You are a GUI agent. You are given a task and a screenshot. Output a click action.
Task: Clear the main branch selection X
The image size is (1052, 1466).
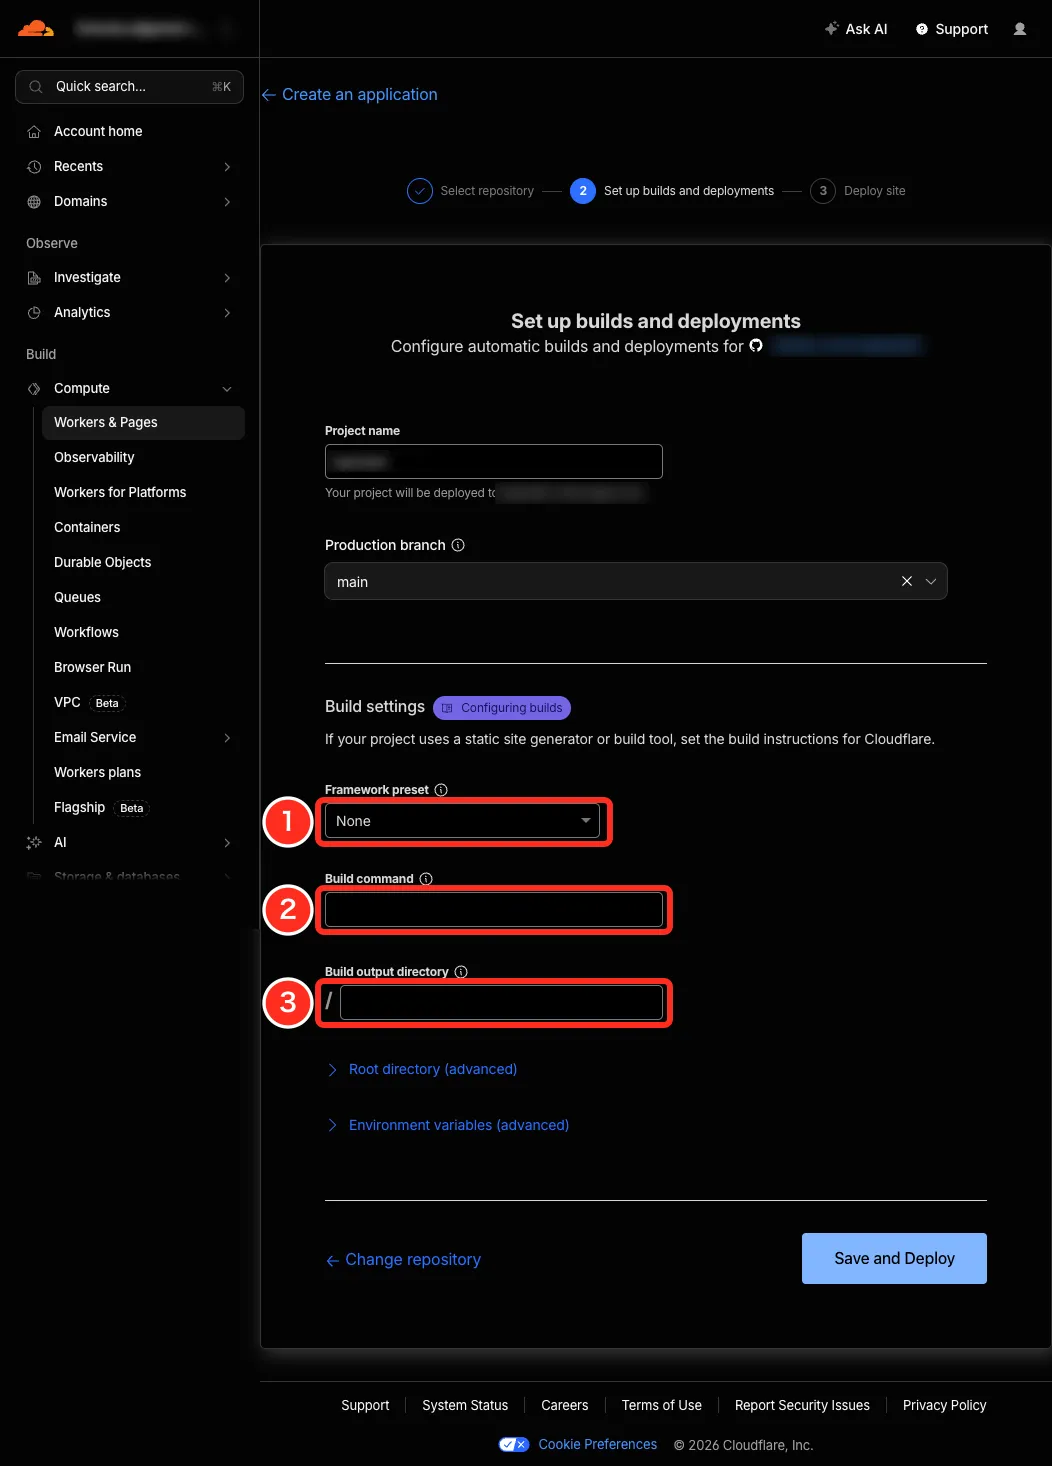coord(907,581)
